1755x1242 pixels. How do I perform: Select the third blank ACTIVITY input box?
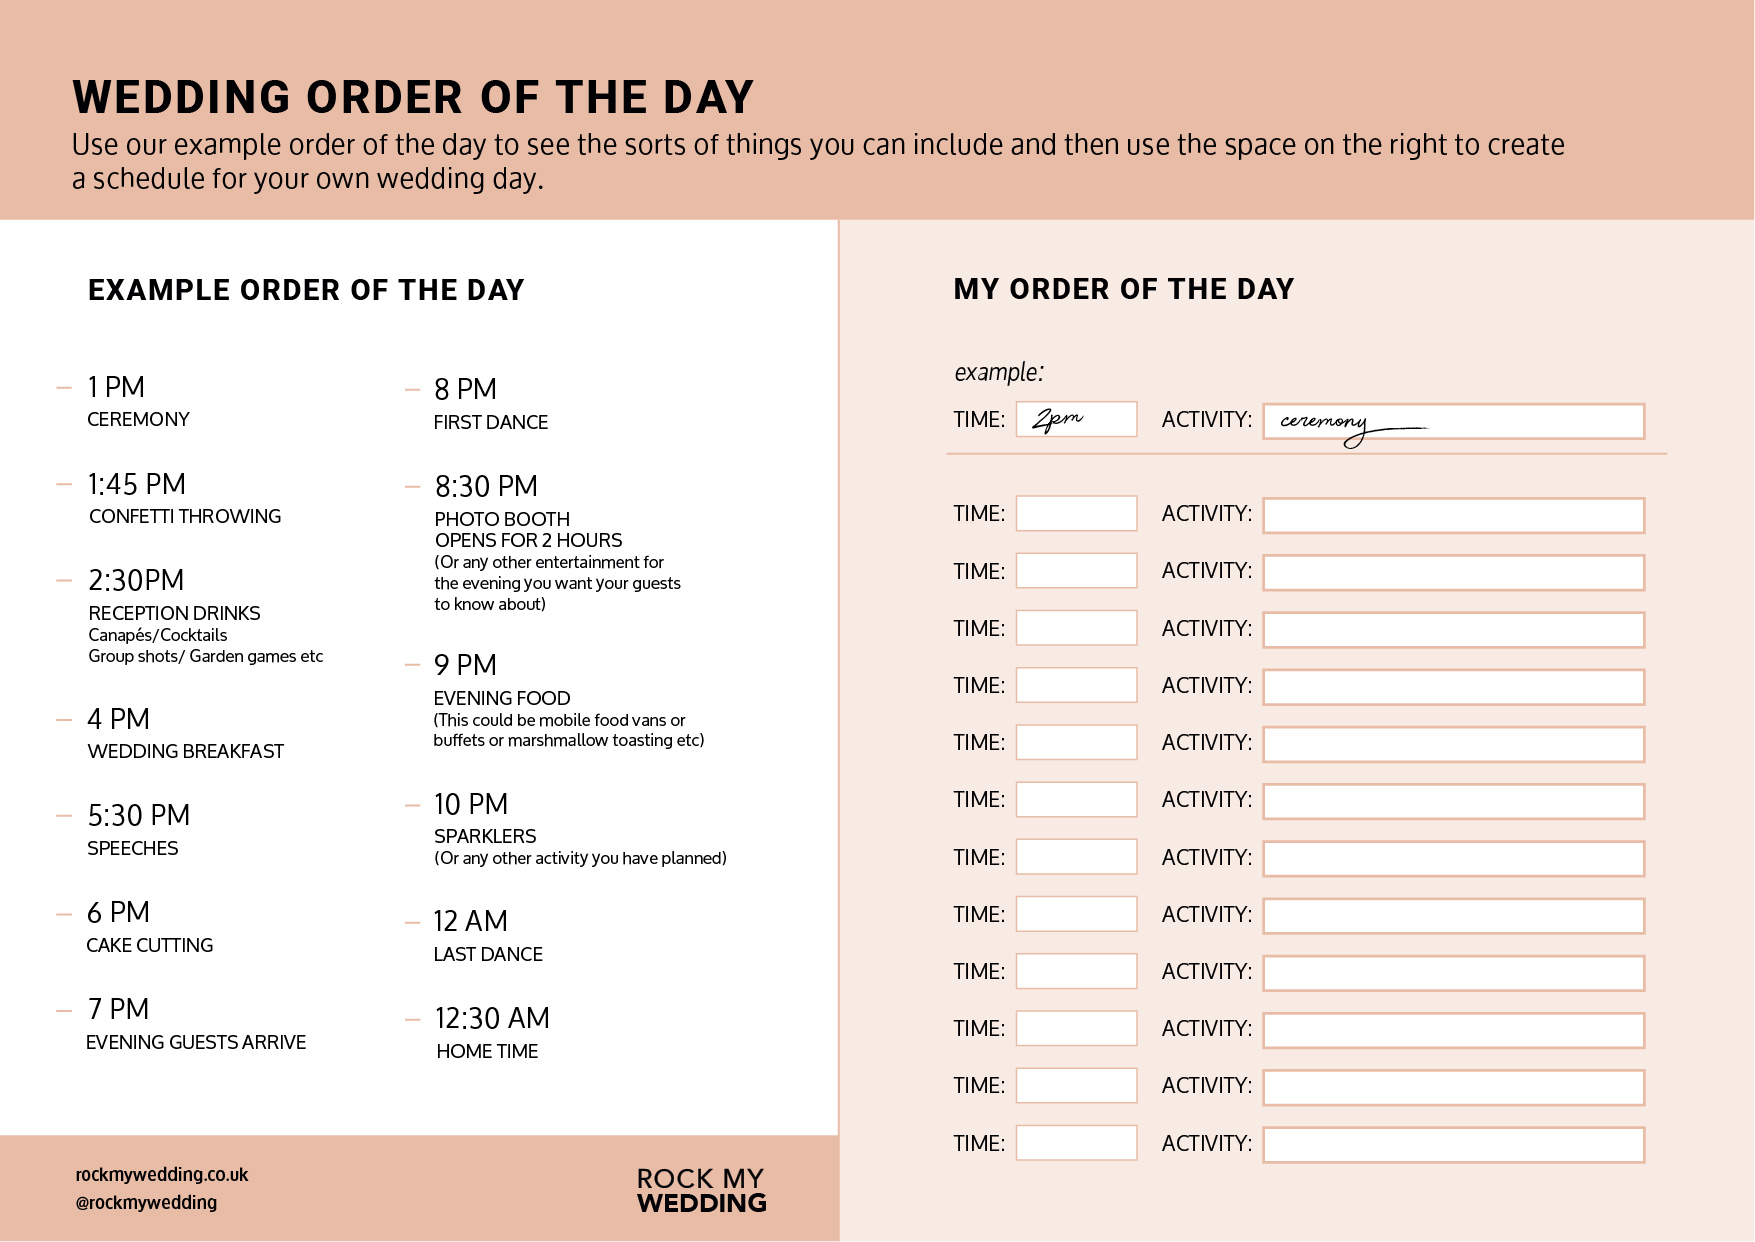tap(1453, 630)
